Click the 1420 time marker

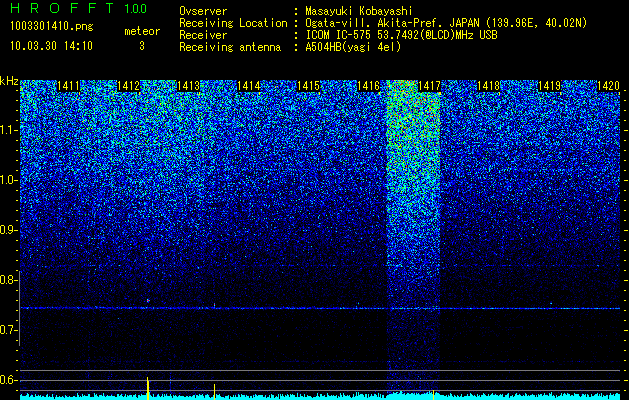click(x=609, y=85)
